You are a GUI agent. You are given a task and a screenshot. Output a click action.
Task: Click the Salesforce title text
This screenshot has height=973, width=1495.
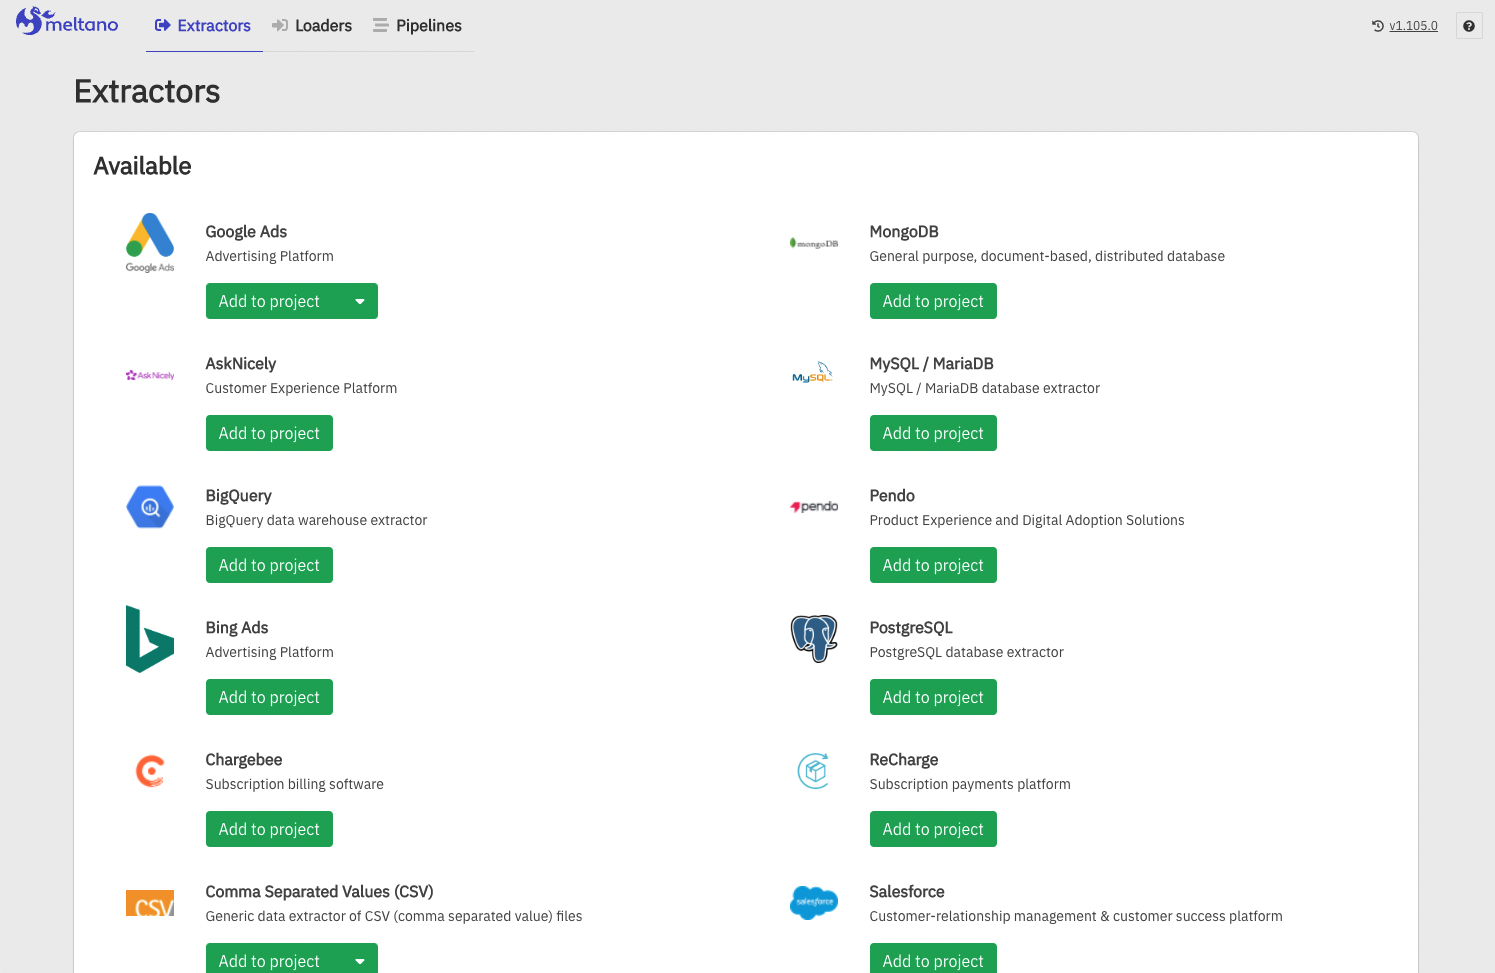(907, 892)
